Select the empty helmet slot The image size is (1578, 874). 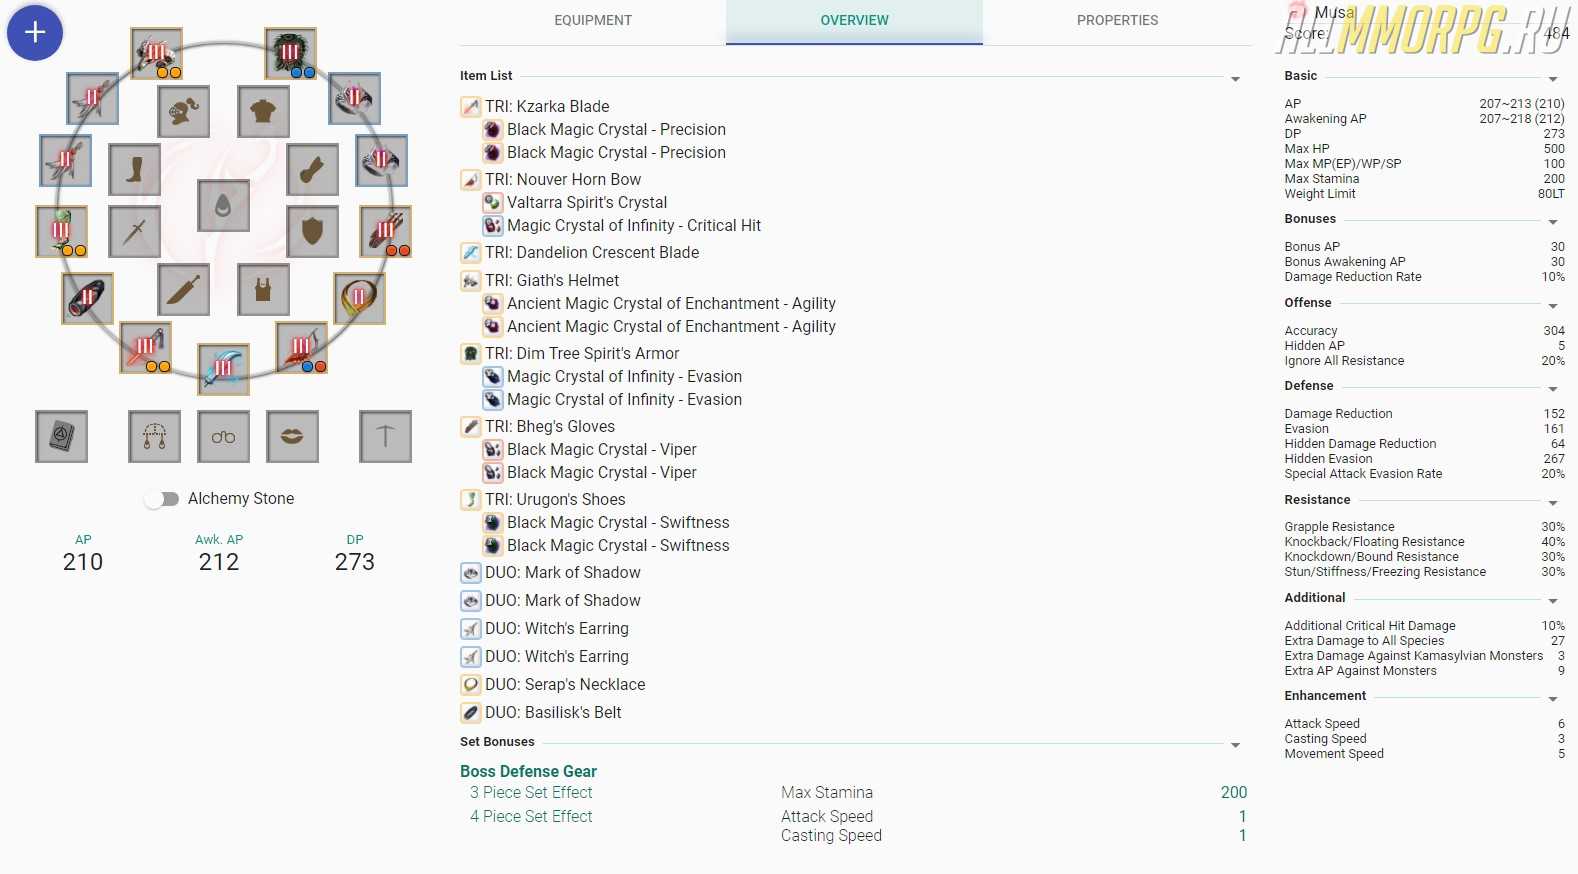[183, 112]
